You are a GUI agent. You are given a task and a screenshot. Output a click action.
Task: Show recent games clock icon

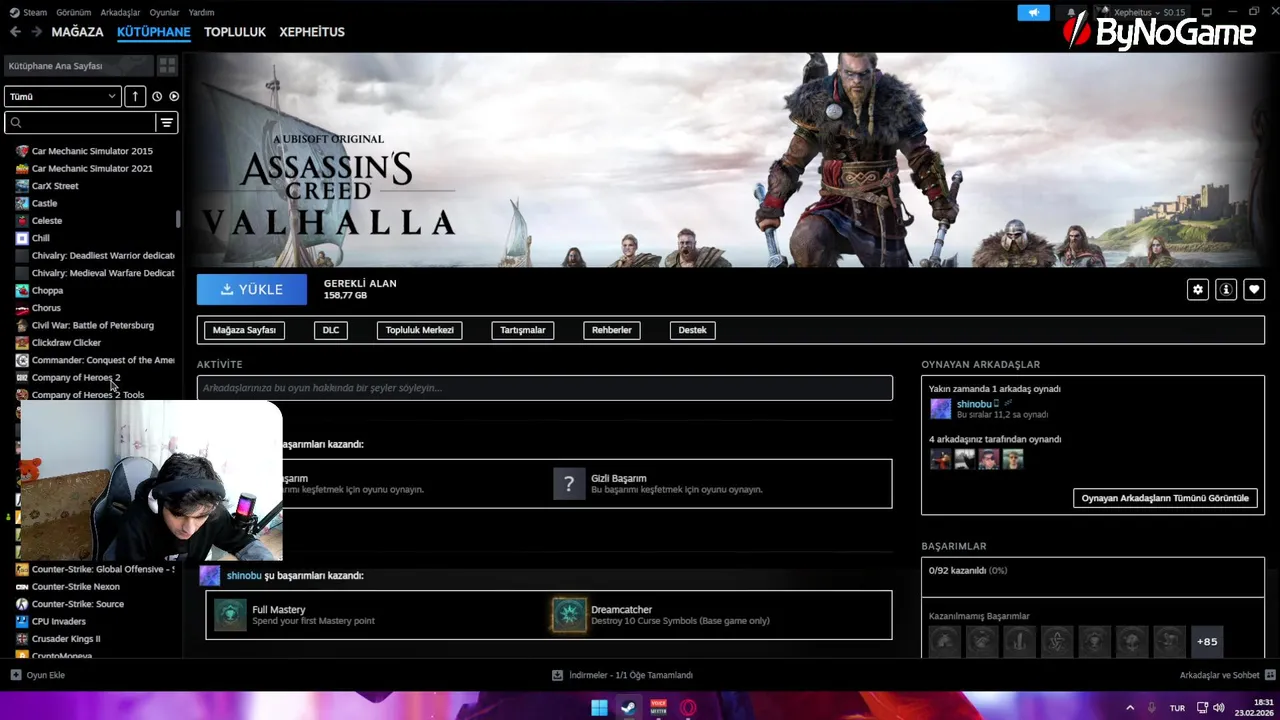tap(157, 96)
